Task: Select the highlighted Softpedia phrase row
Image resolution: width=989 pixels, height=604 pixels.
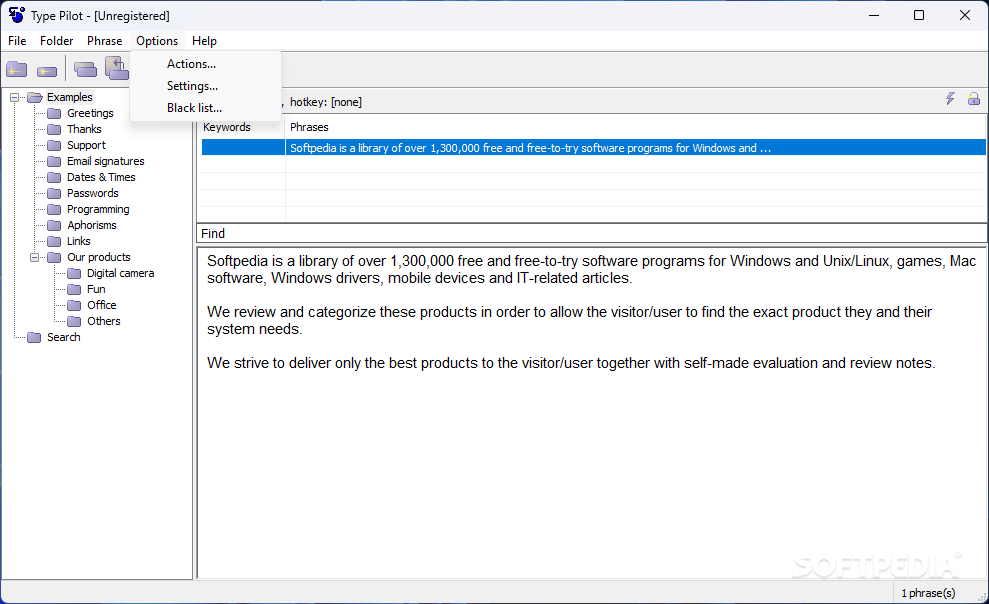Action: pyautogui.click(x=594, y=148)
